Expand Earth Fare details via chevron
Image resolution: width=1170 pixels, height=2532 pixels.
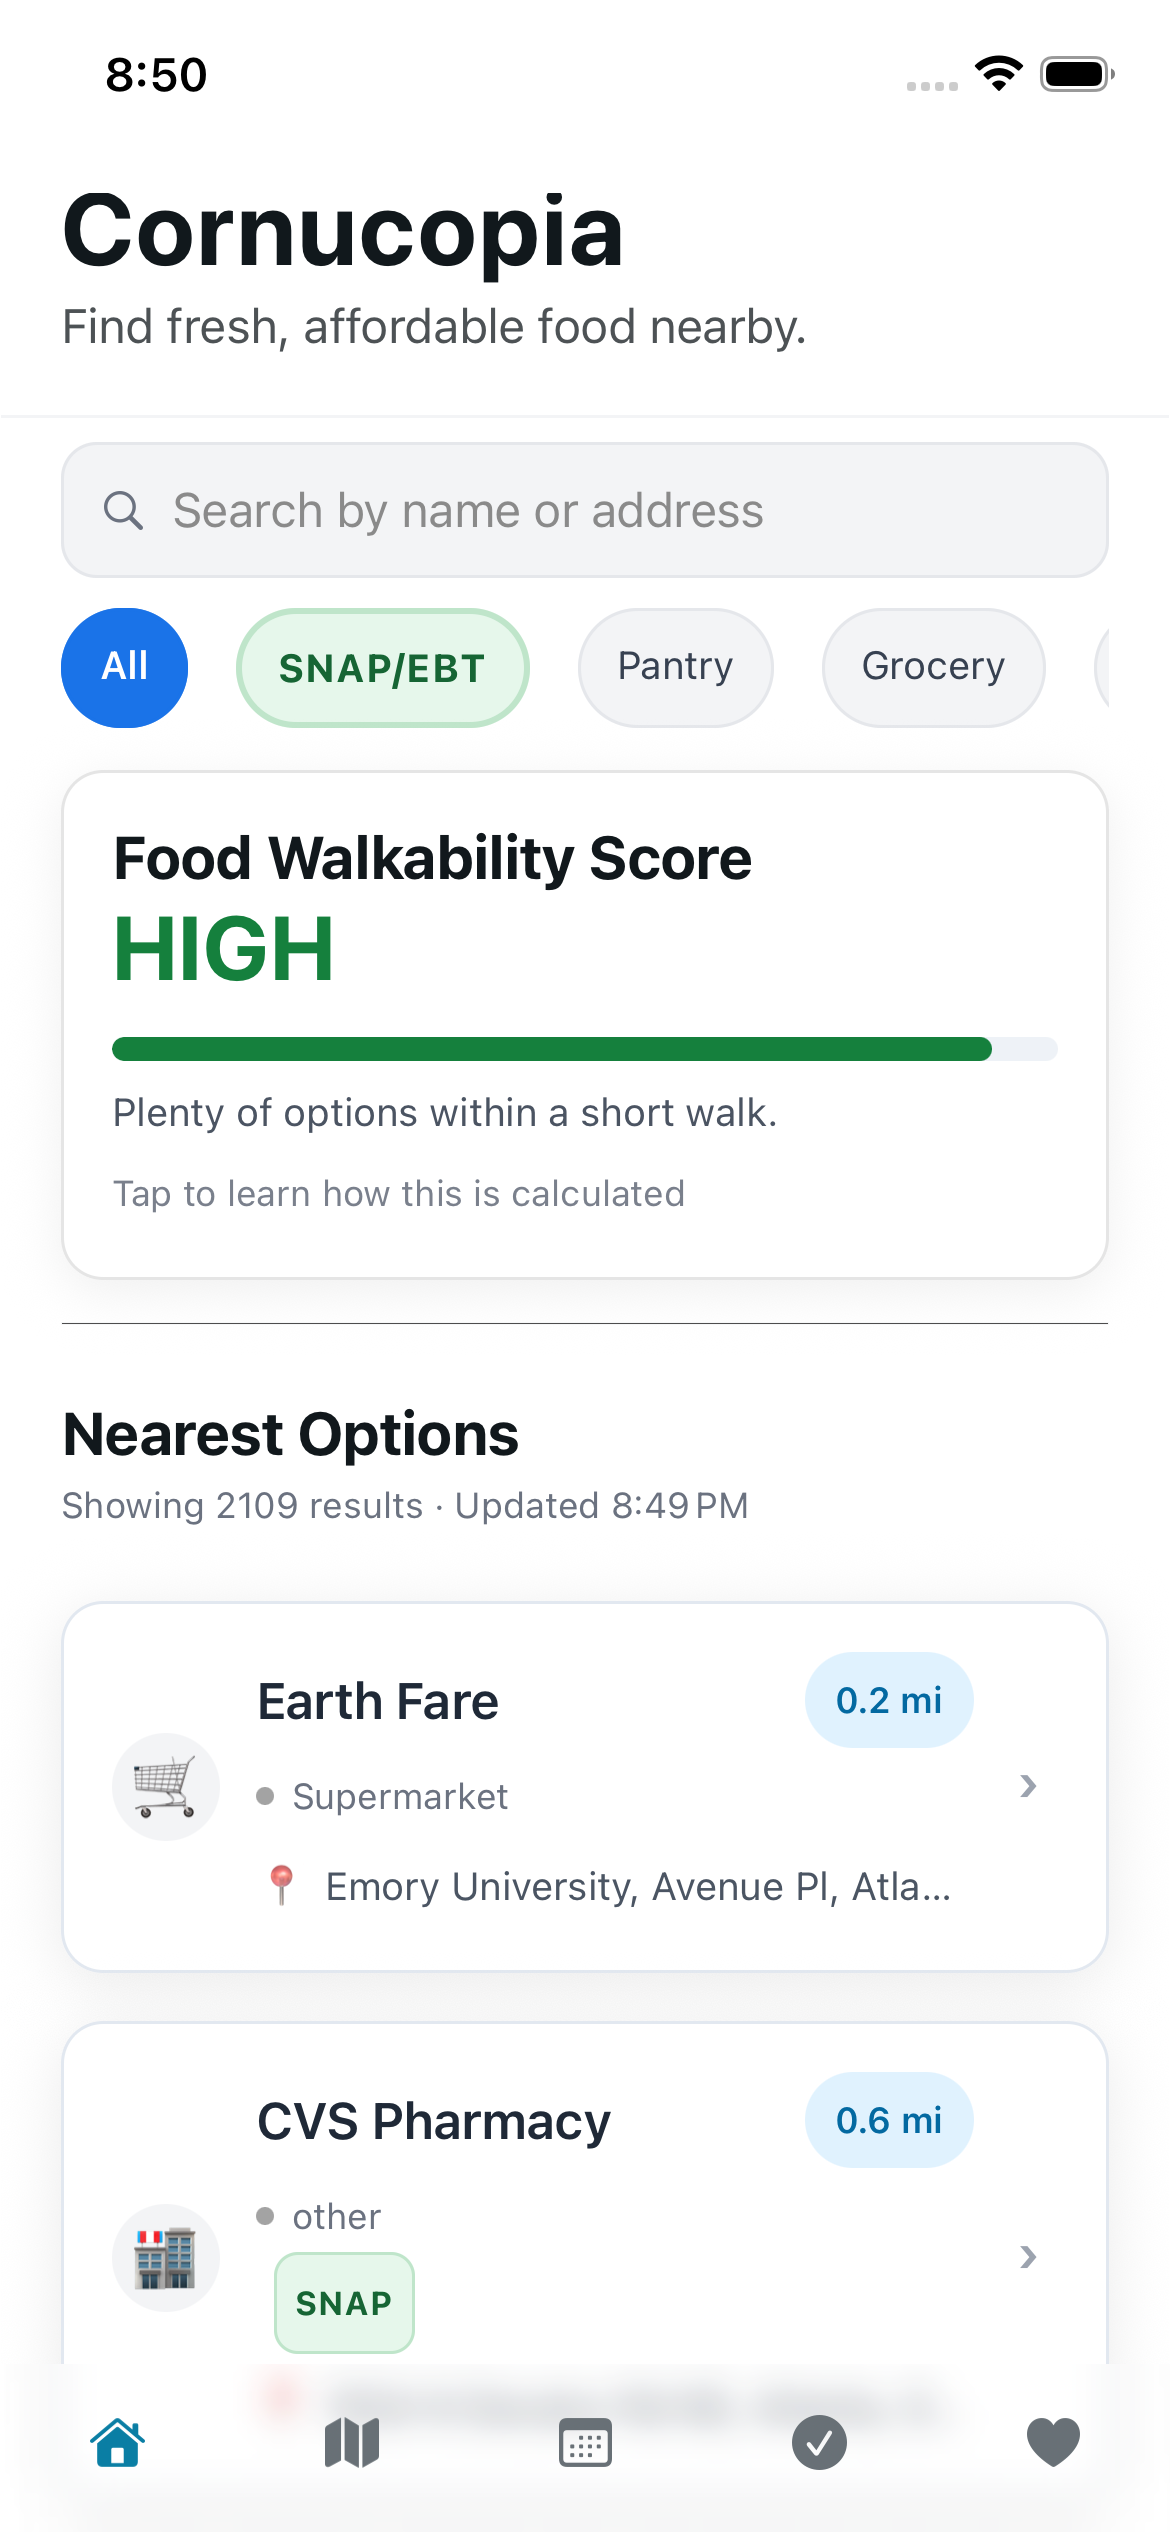pos(1028,1786)
